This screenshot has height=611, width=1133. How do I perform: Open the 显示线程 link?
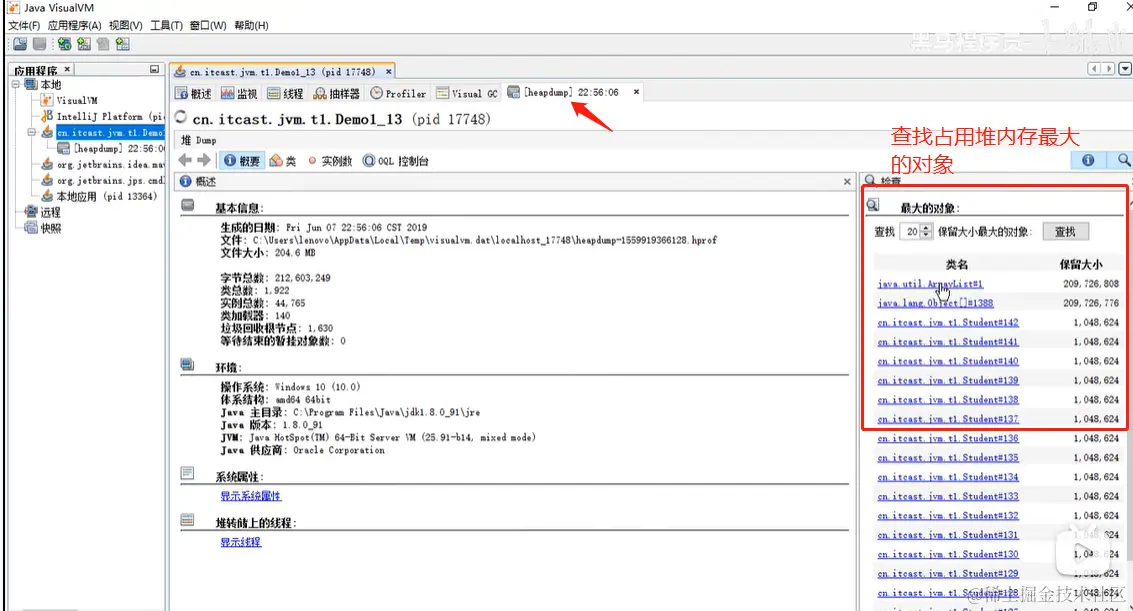tap(241, 542)
